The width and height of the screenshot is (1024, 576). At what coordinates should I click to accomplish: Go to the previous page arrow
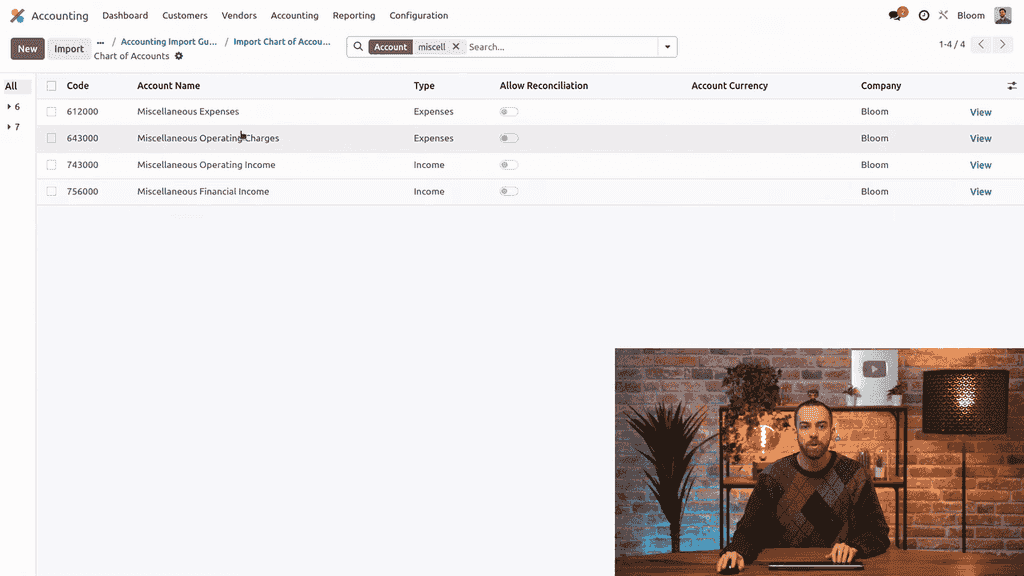982,45
